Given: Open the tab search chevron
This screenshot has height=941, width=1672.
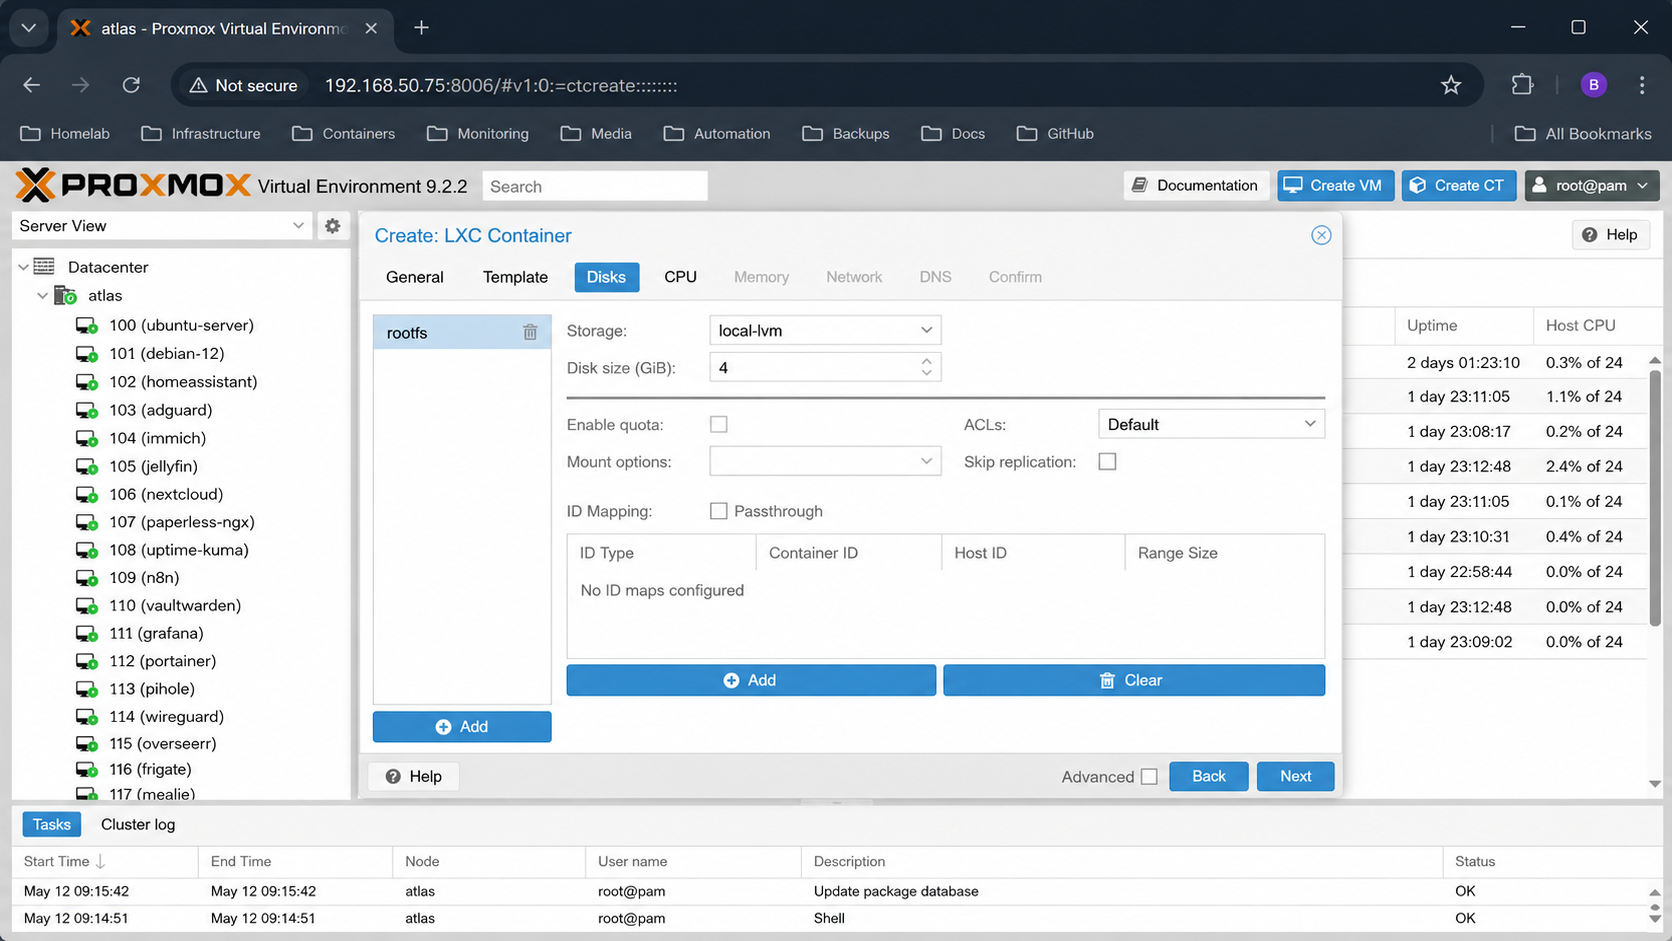Looking at the screenshot, I should (28, 28).
